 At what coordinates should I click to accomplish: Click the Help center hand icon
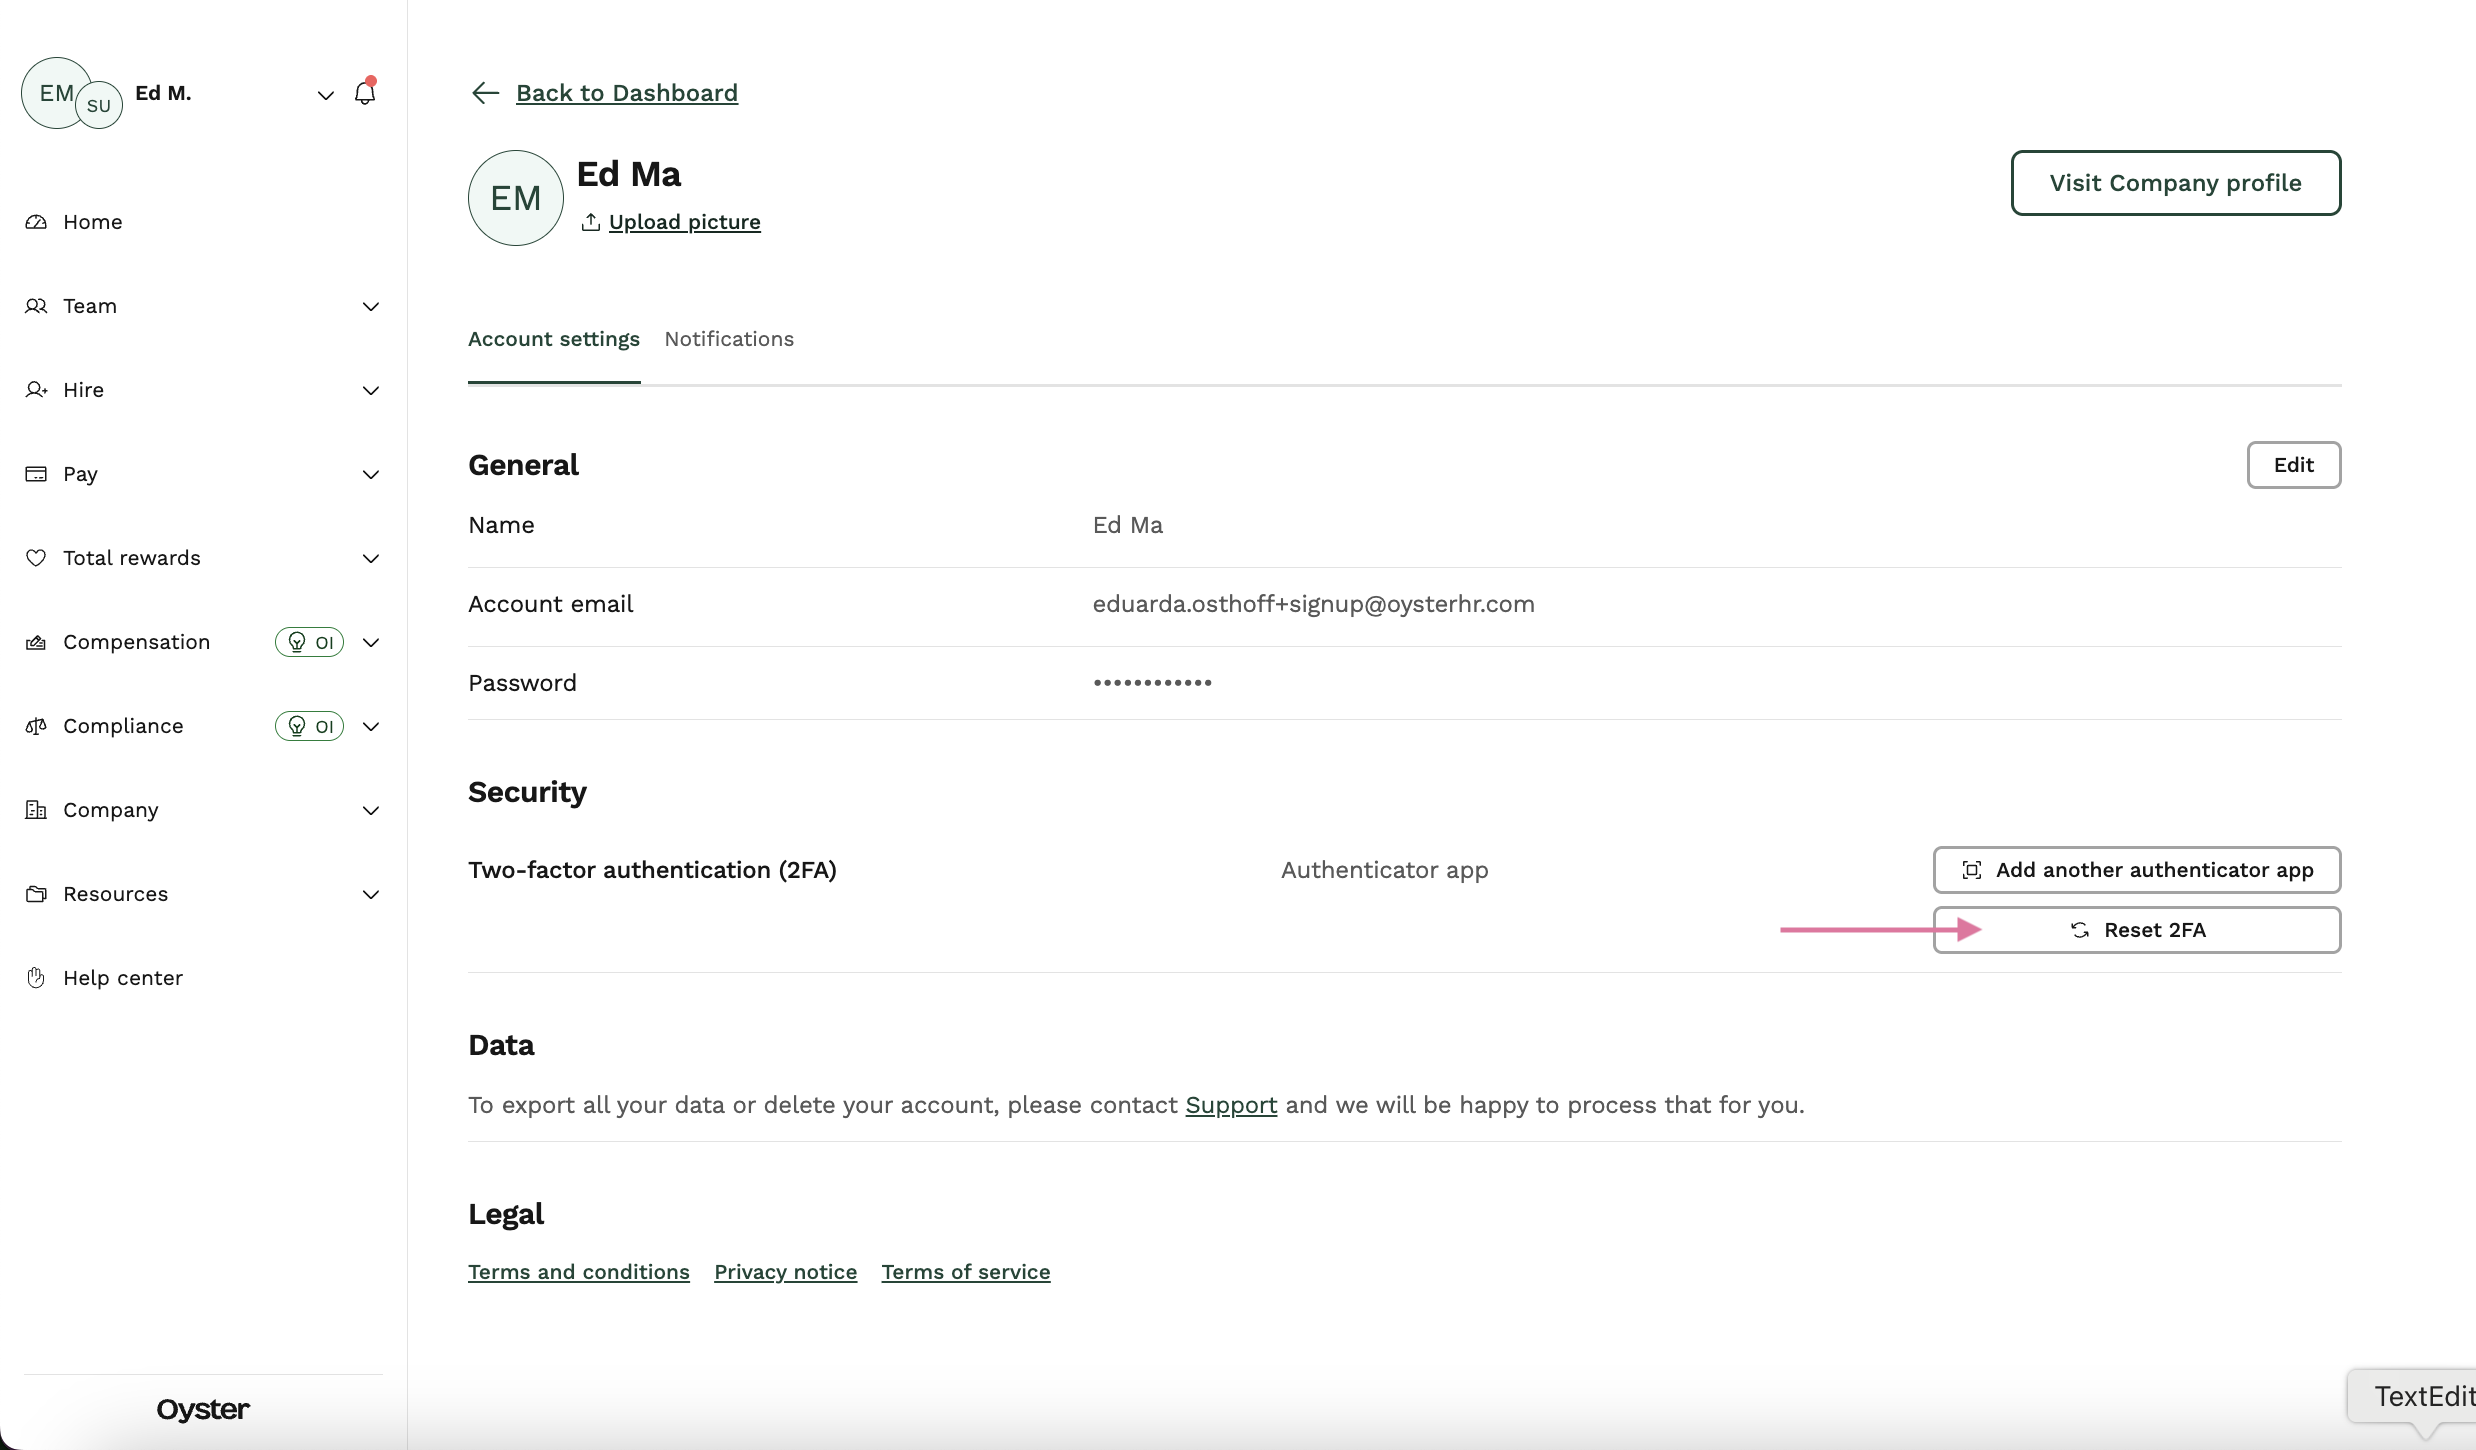point(36,978)
